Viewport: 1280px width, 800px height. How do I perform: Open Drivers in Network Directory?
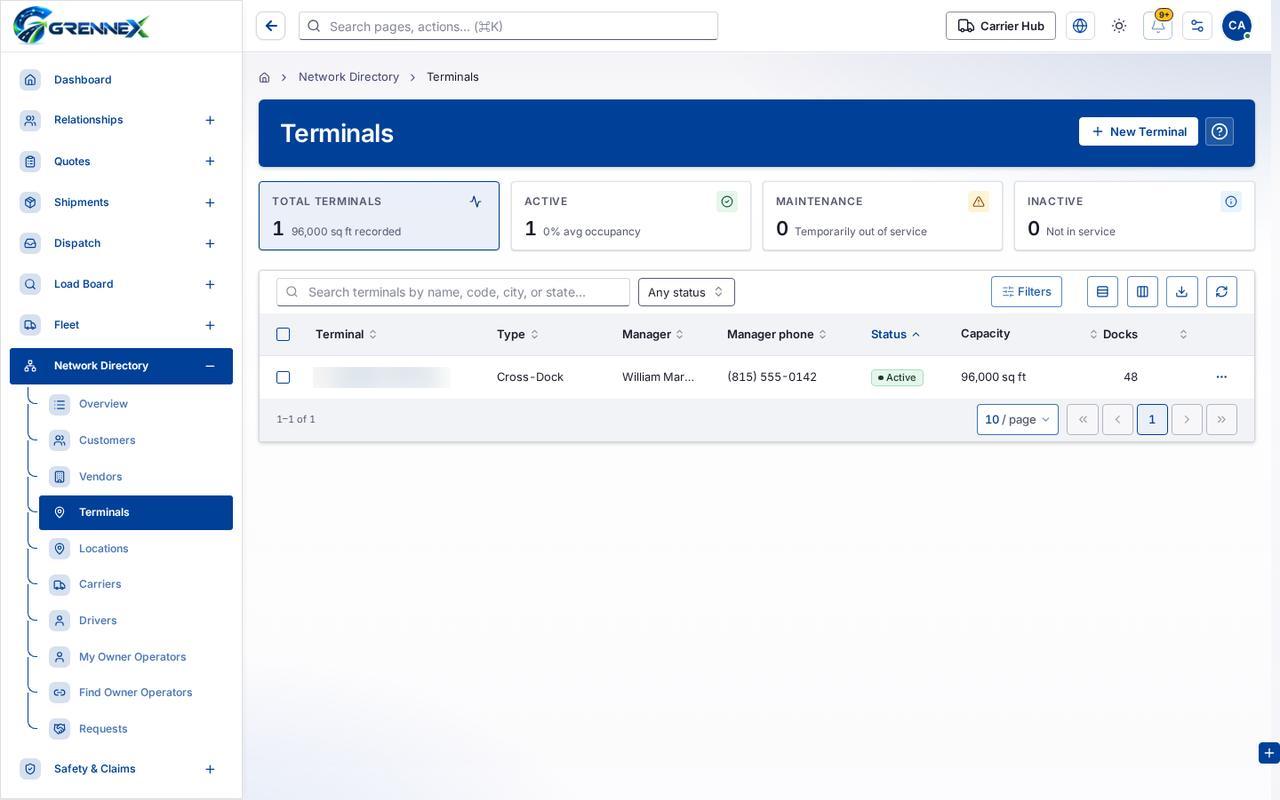136,620
